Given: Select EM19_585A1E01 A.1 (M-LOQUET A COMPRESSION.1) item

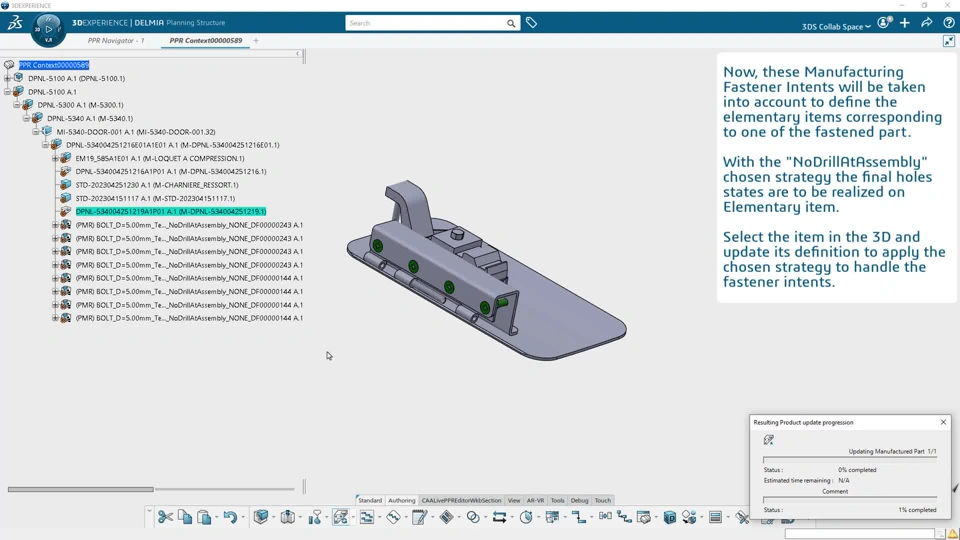Looking at the screenshot, I should pos(160,158).
